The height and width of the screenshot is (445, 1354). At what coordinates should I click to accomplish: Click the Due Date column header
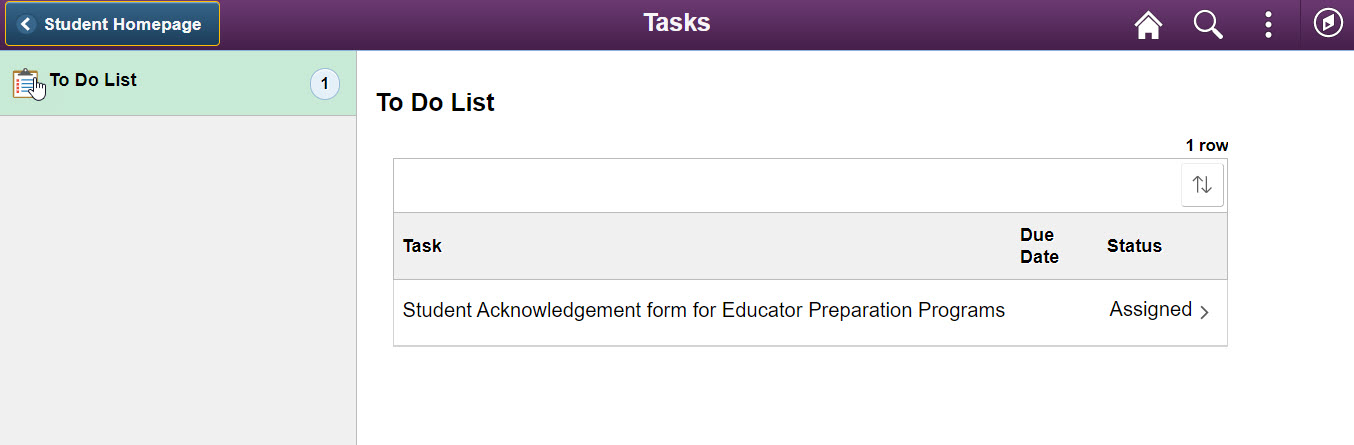(1039, 246)
